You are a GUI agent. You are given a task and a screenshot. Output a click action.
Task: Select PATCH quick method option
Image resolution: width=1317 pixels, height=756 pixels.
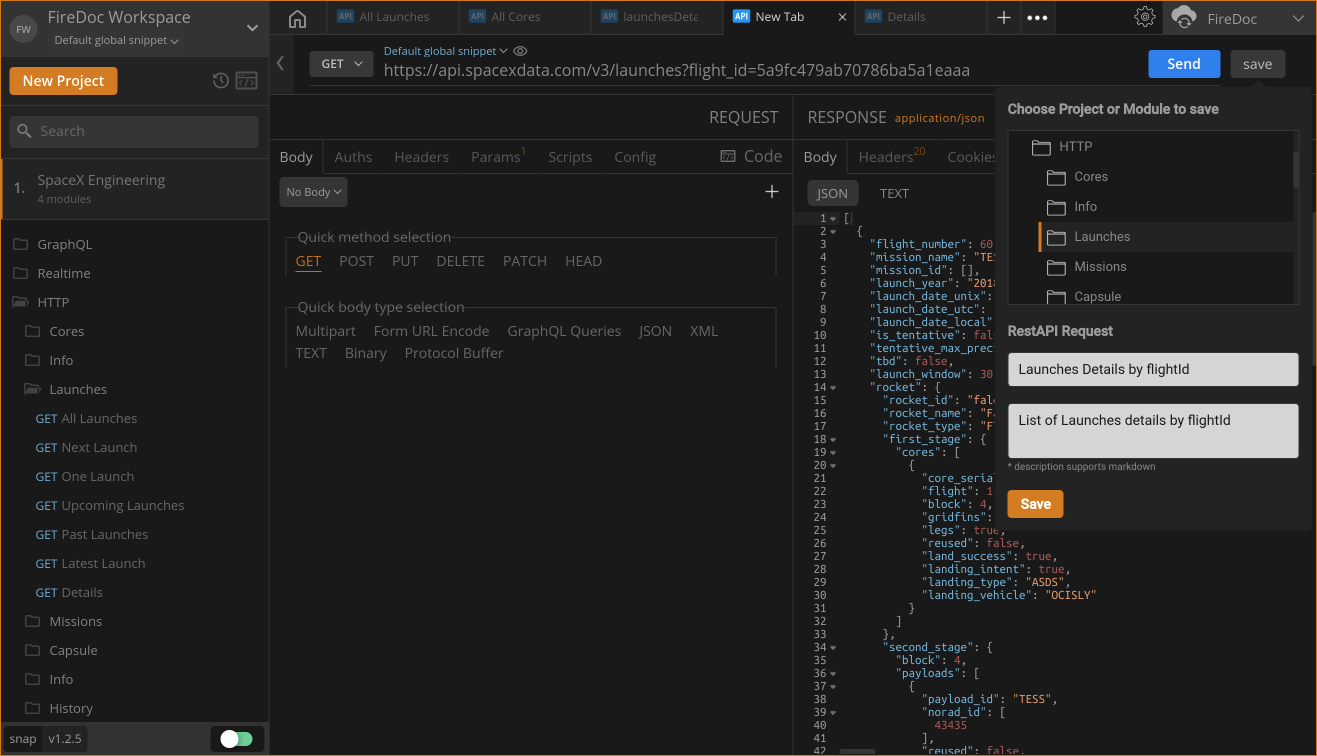(x=525, y=261)
